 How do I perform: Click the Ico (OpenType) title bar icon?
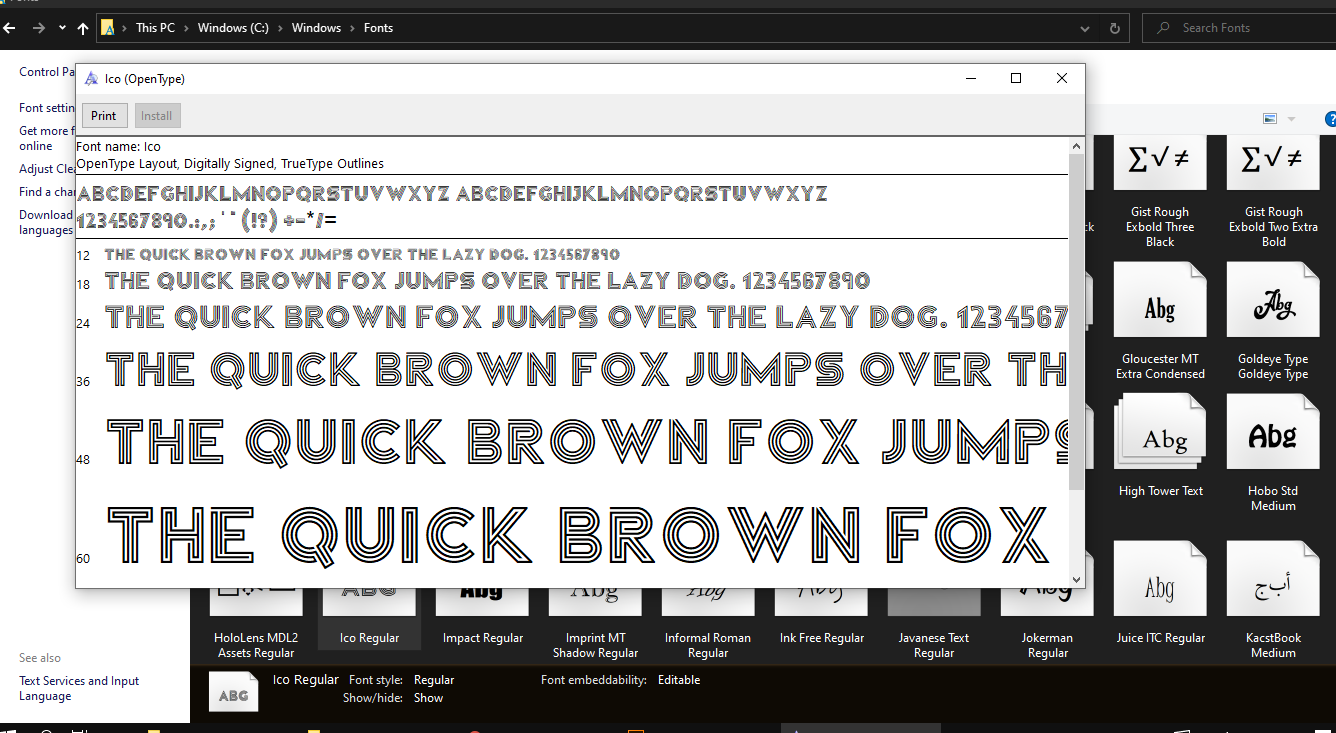(91, 79)
